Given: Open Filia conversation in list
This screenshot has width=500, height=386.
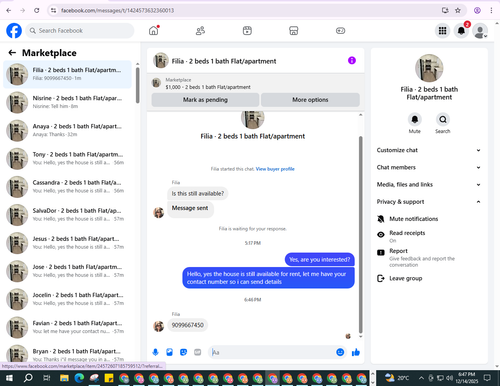Looking at the screenshot, I should tap(67, 74).
